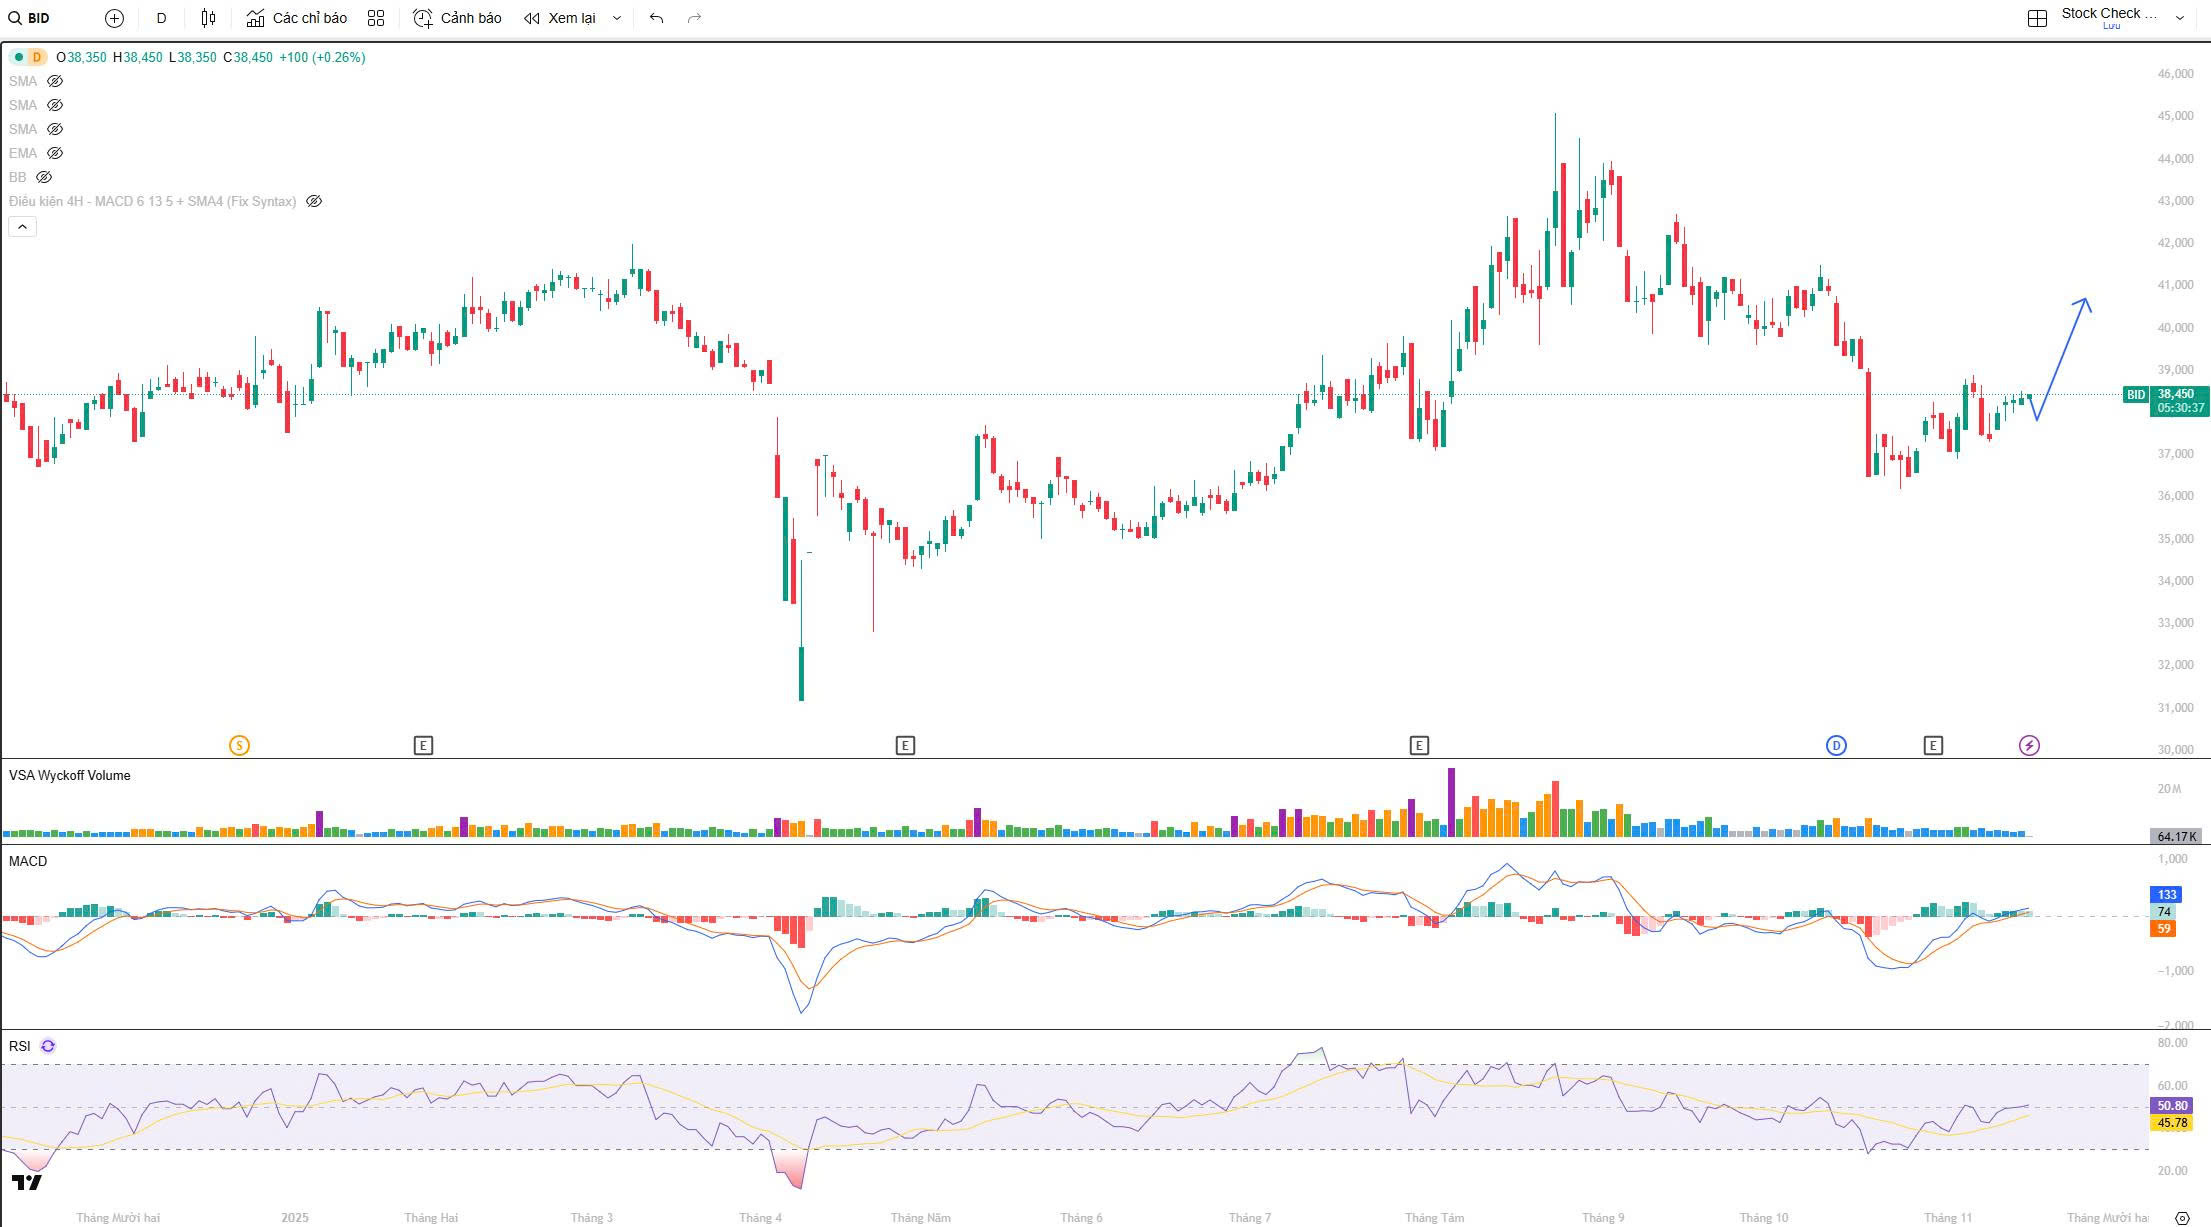Expand the replay options chevron
This screenshot has height=1227, width=2211.
[617, 18]
